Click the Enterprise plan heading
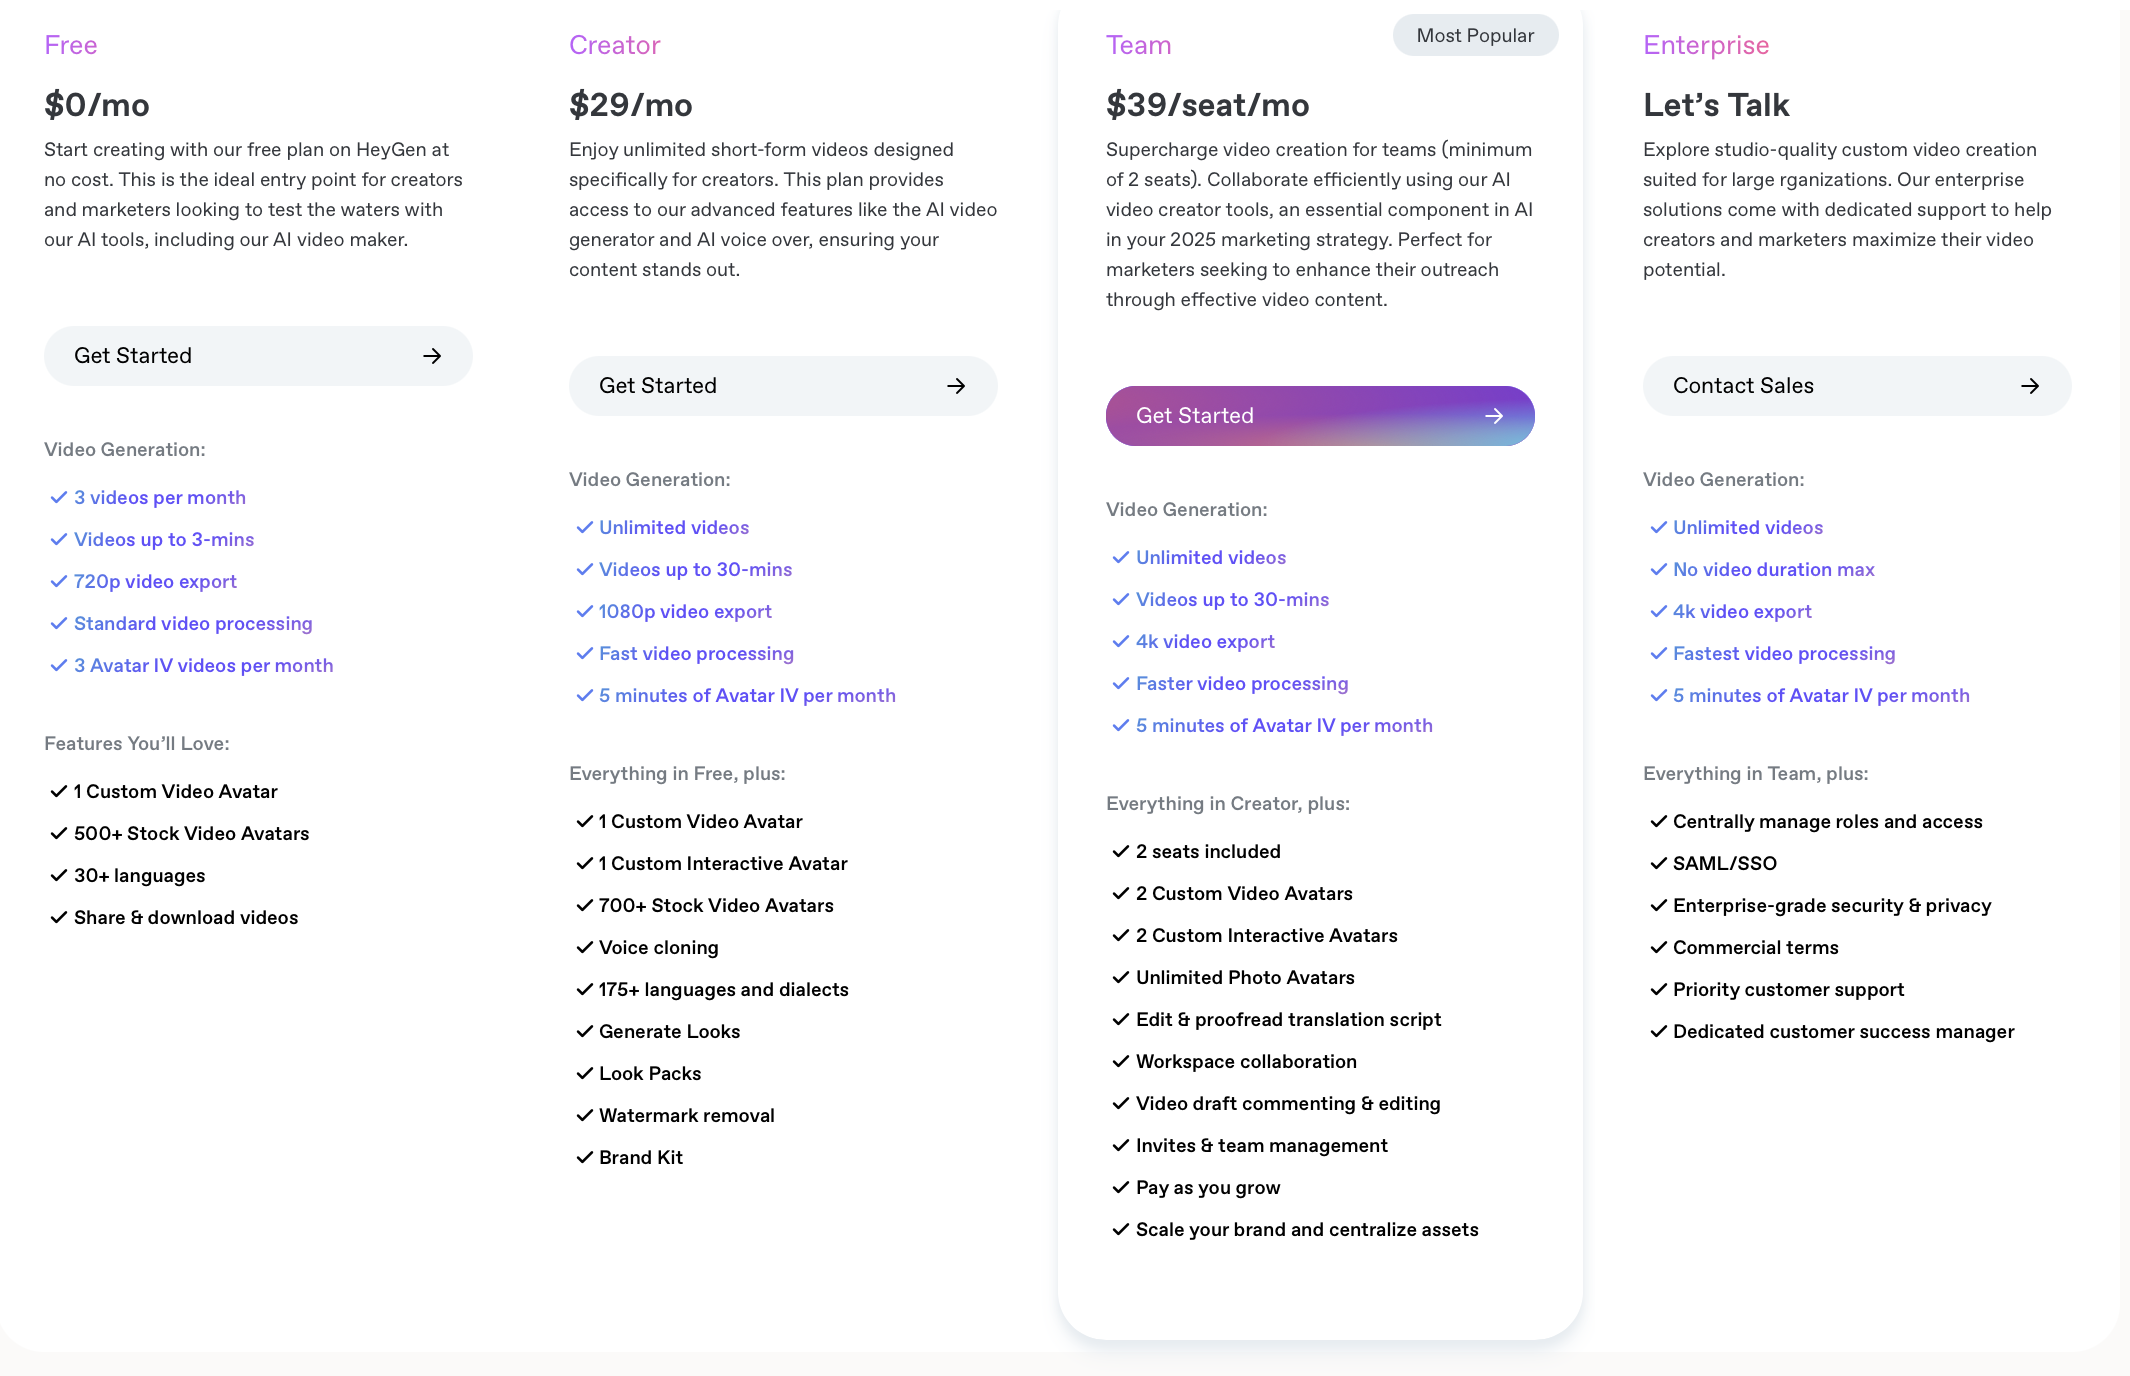The height and width of the screenshot is (1376, 2130). click(1706, 45)
